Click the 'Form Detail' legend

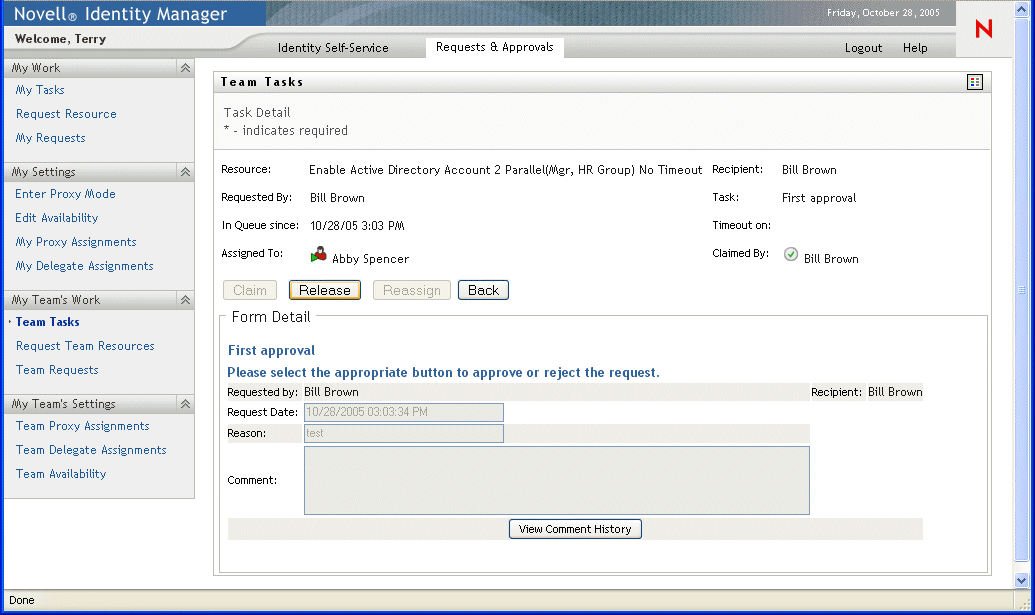271,317
